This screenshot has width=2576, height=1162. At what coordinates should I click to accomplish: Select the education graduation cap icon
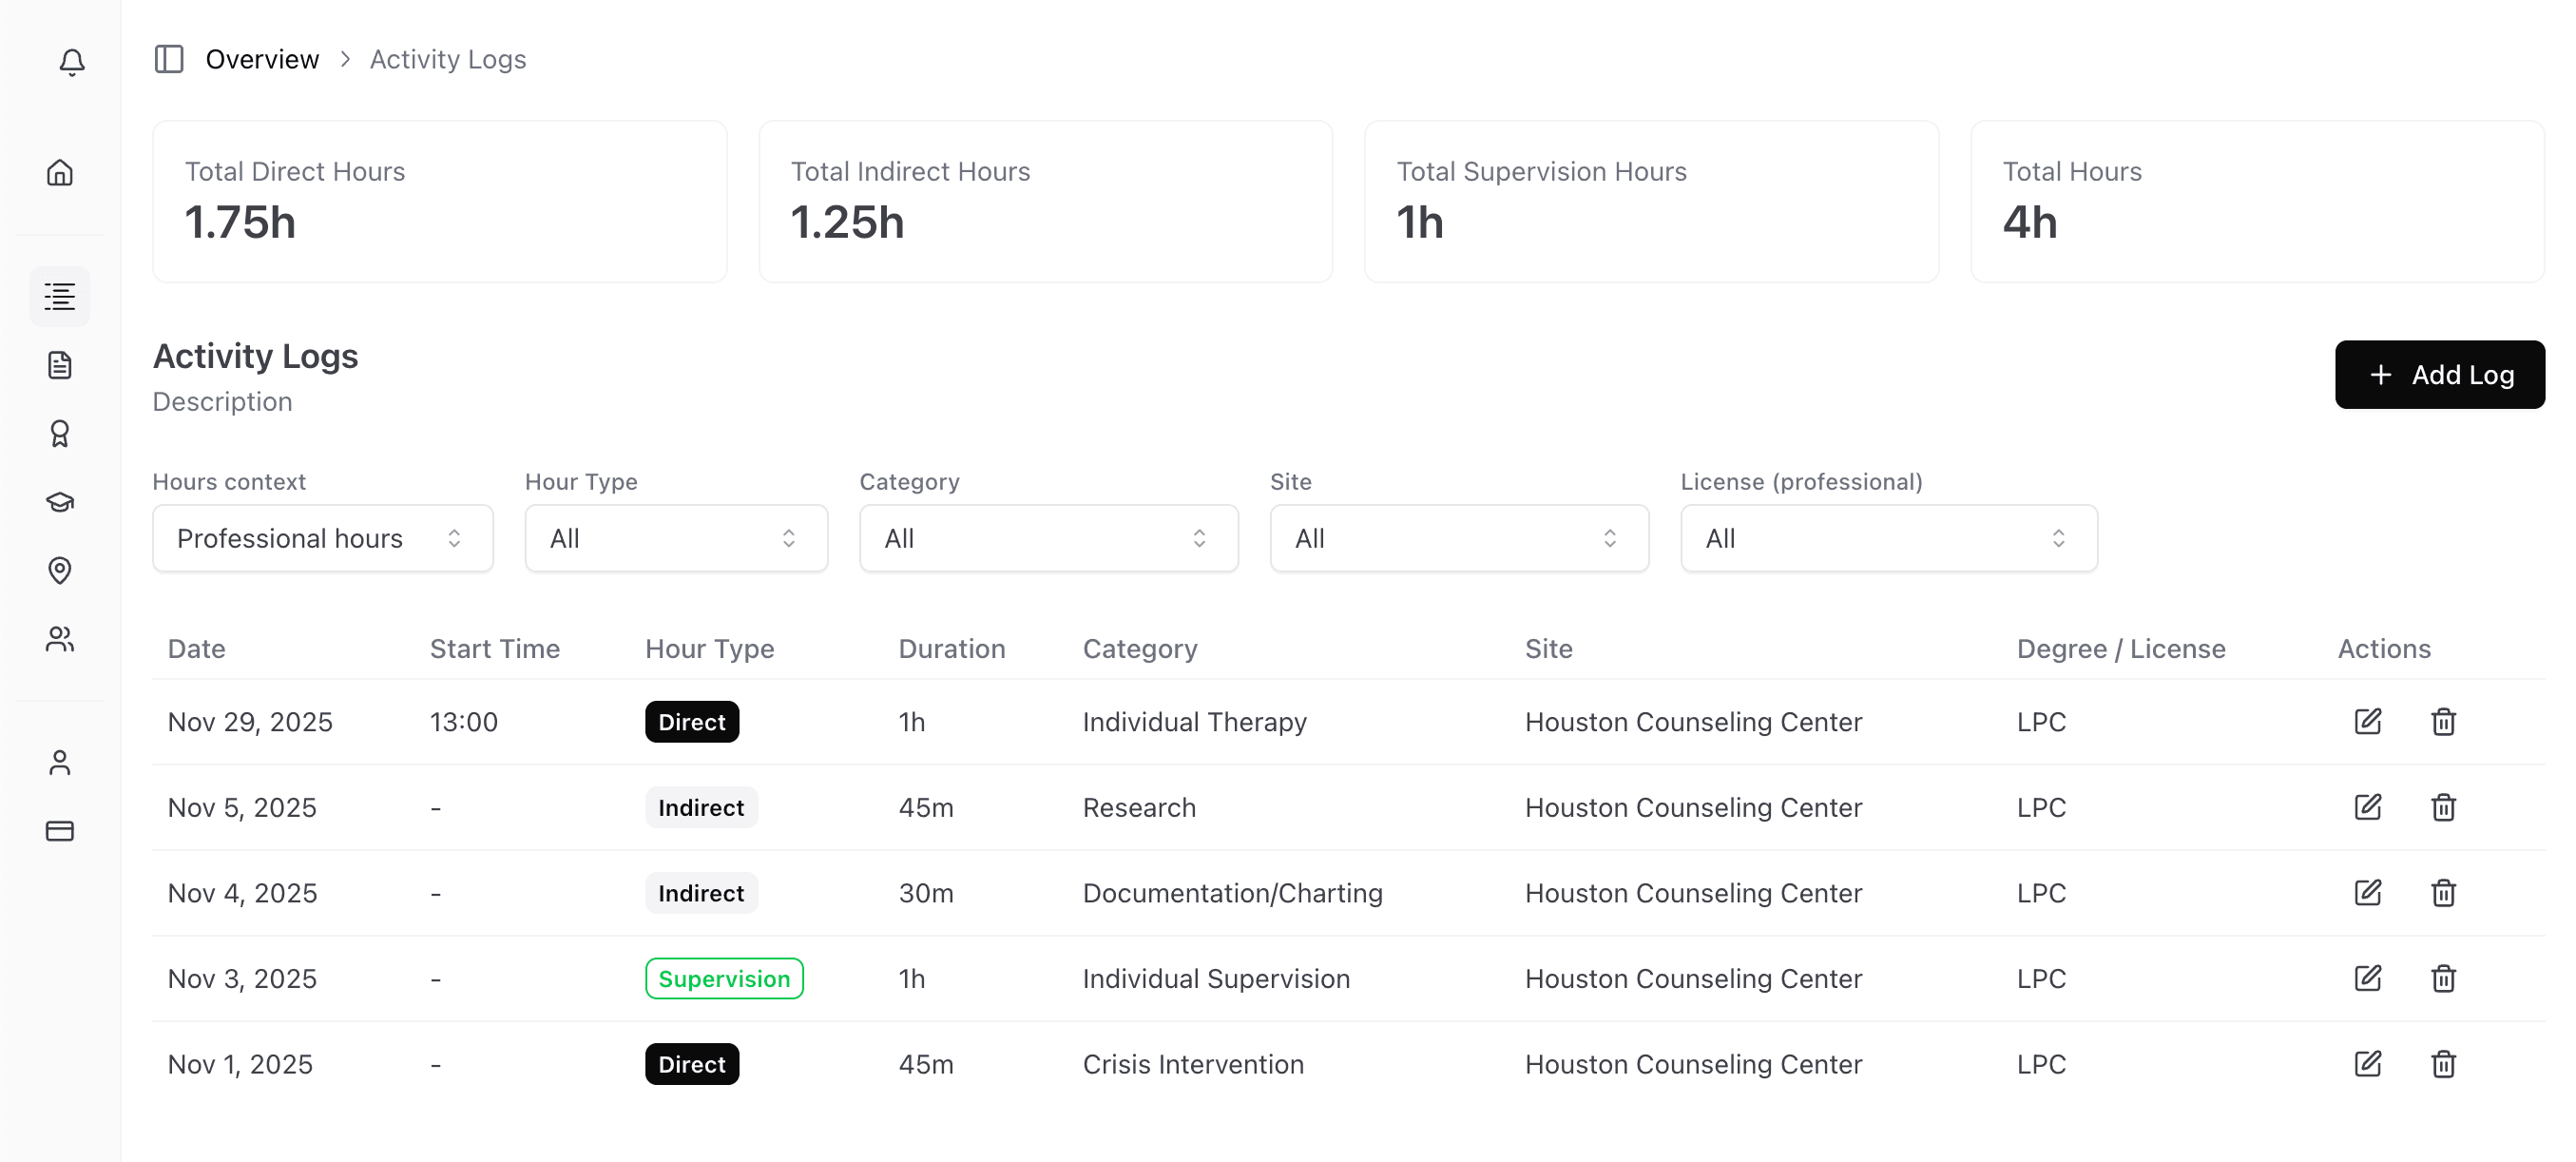tap(60, 502)
